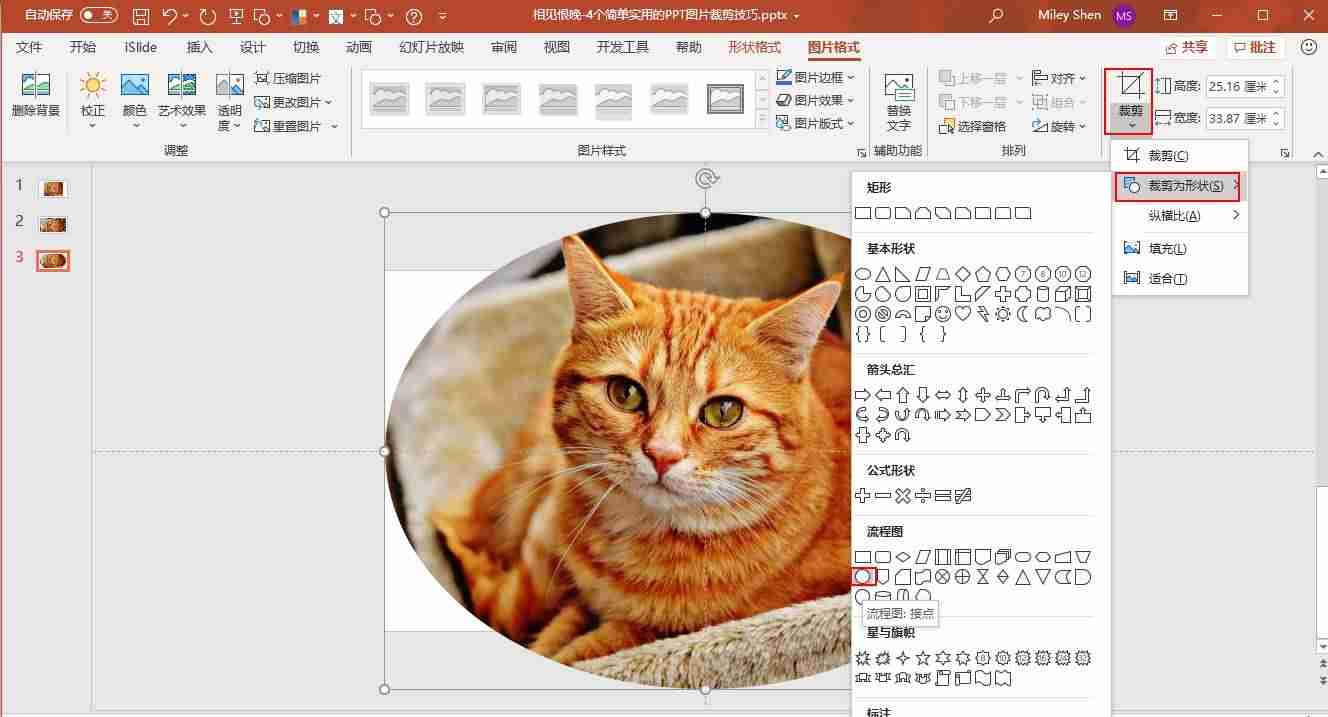Select the left-right double arrow shape
The width and height of the screenshot is (1328, 717).
[x=943, y=395]
